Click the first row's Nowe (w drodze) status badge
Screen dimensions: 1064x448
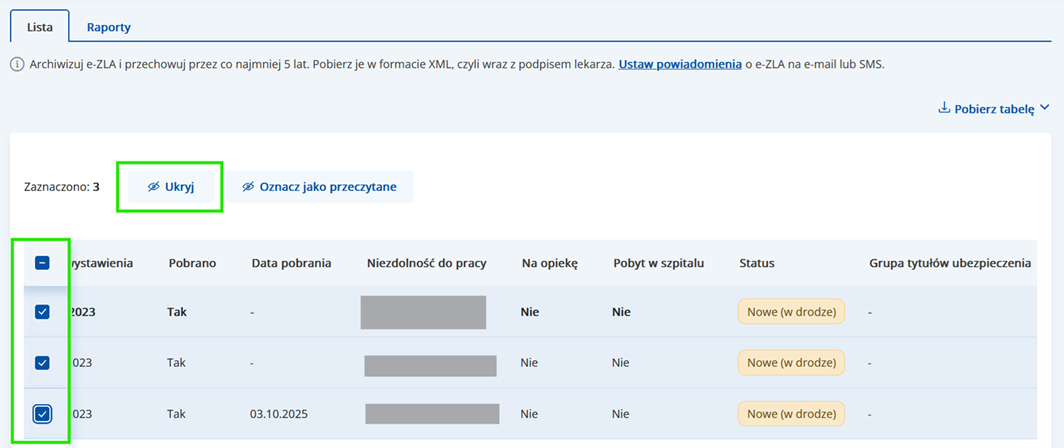click(791, 312)
